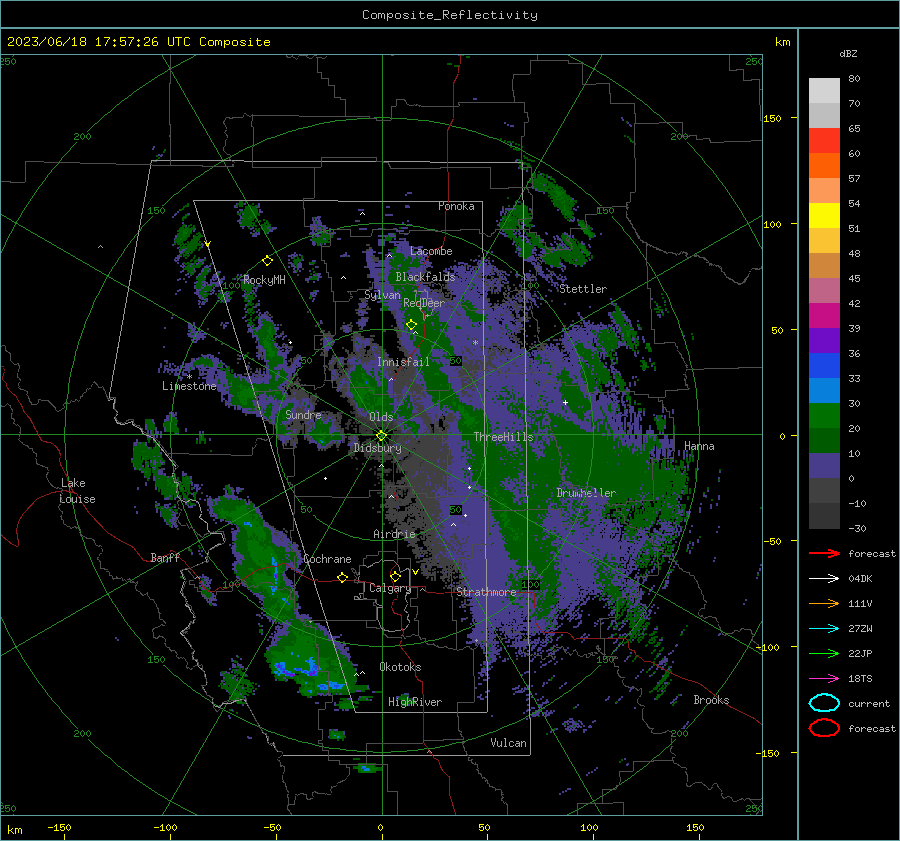Viewport: 900px width, 841px height.
Task: Click the orange 111V arrow legend icon
Action: [x=824, y=603]
